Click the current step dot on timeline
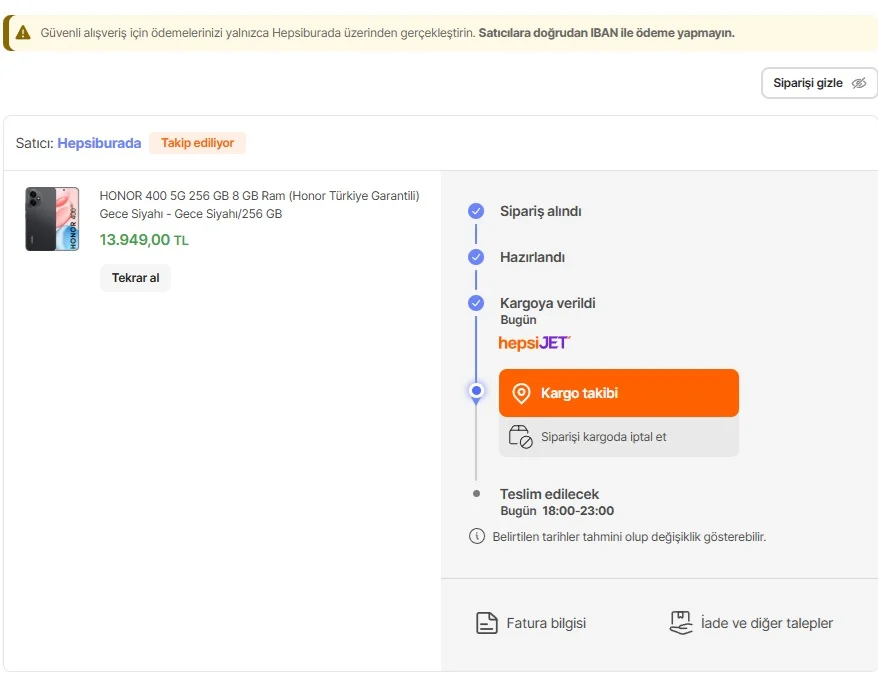 (x=476, y=390)
